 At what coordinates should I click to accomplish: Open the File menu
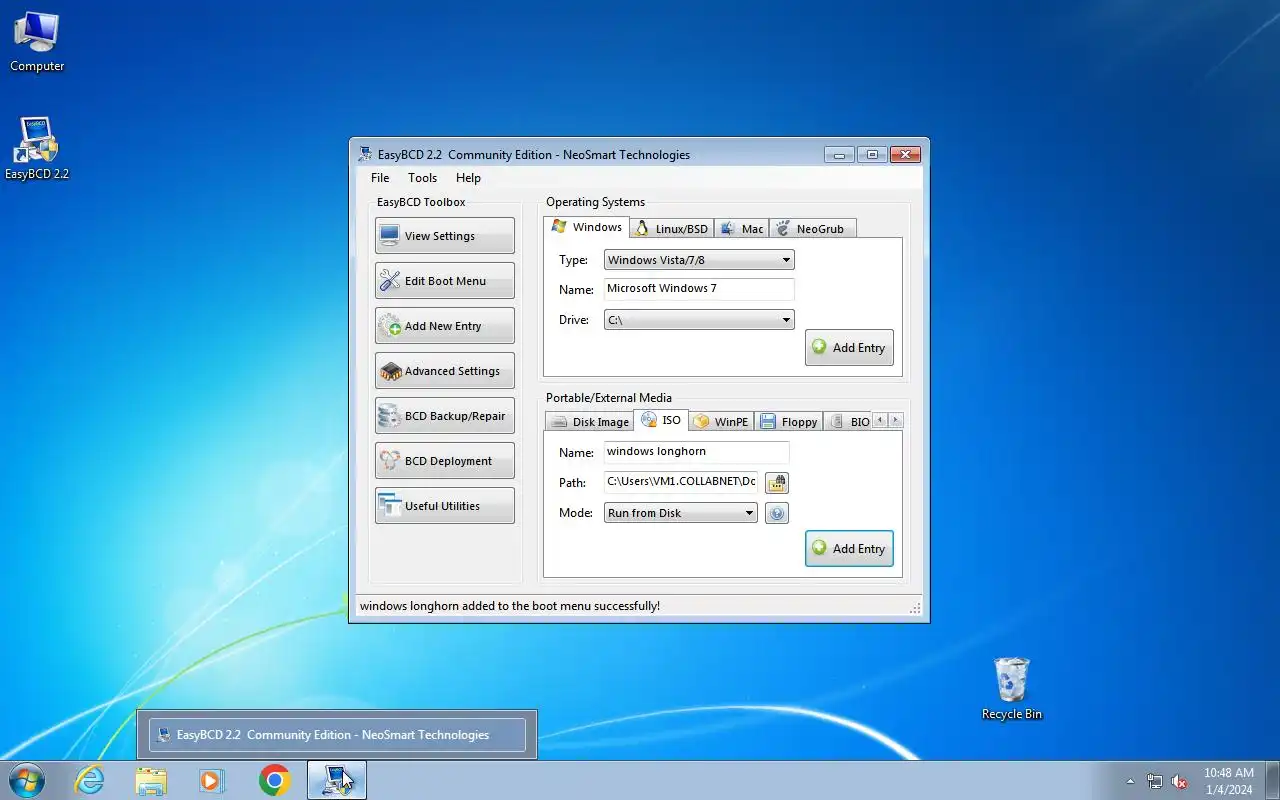(x=380, y=178)
